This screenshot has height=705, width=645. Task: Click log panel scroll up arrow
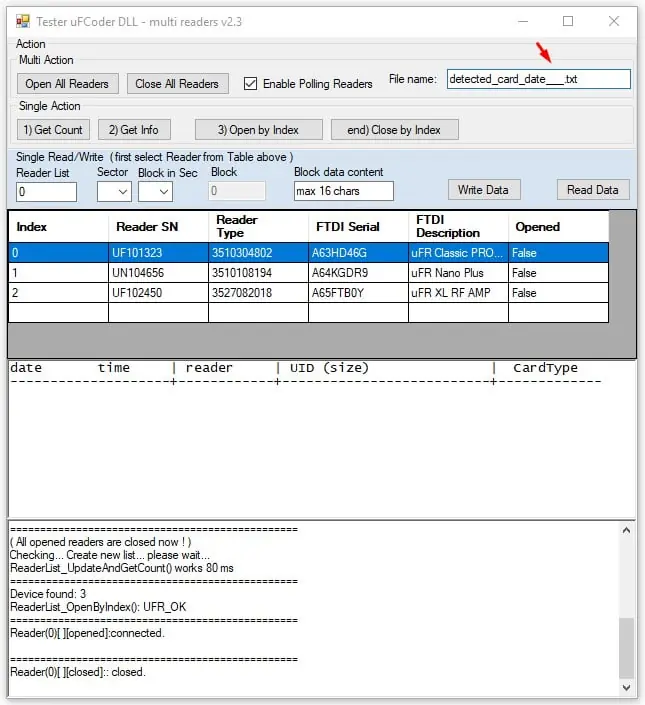[x=627, y=531]
